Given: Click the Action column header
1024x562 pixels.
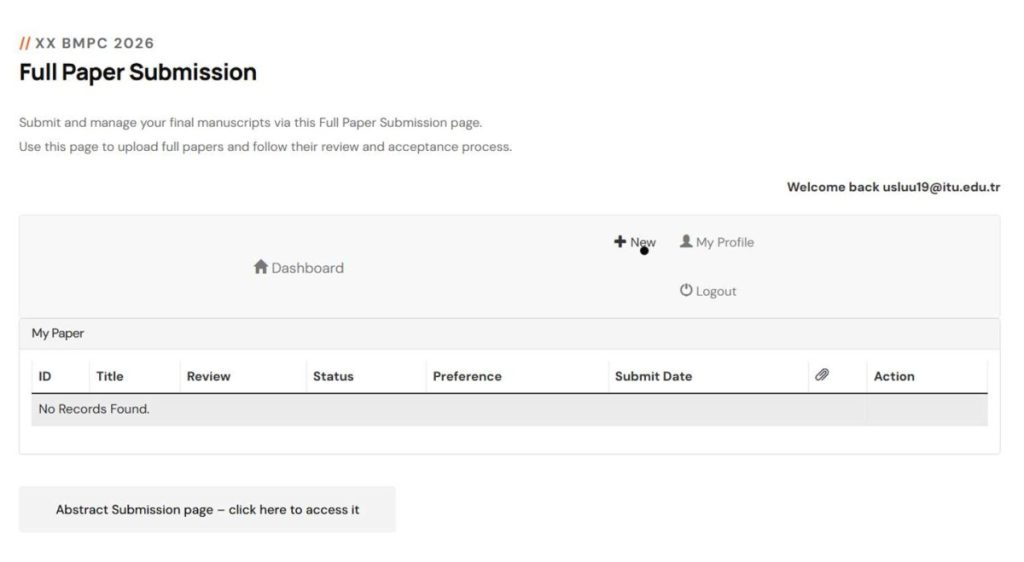Looking at the screenshot, I should (x=894, y=376).
